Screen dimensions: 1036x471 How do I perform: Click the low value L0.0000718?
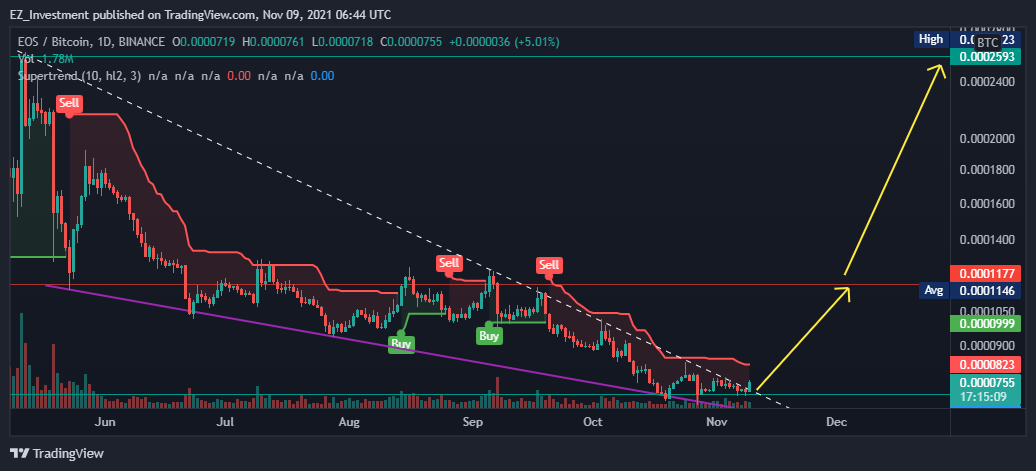pos(342,42)
